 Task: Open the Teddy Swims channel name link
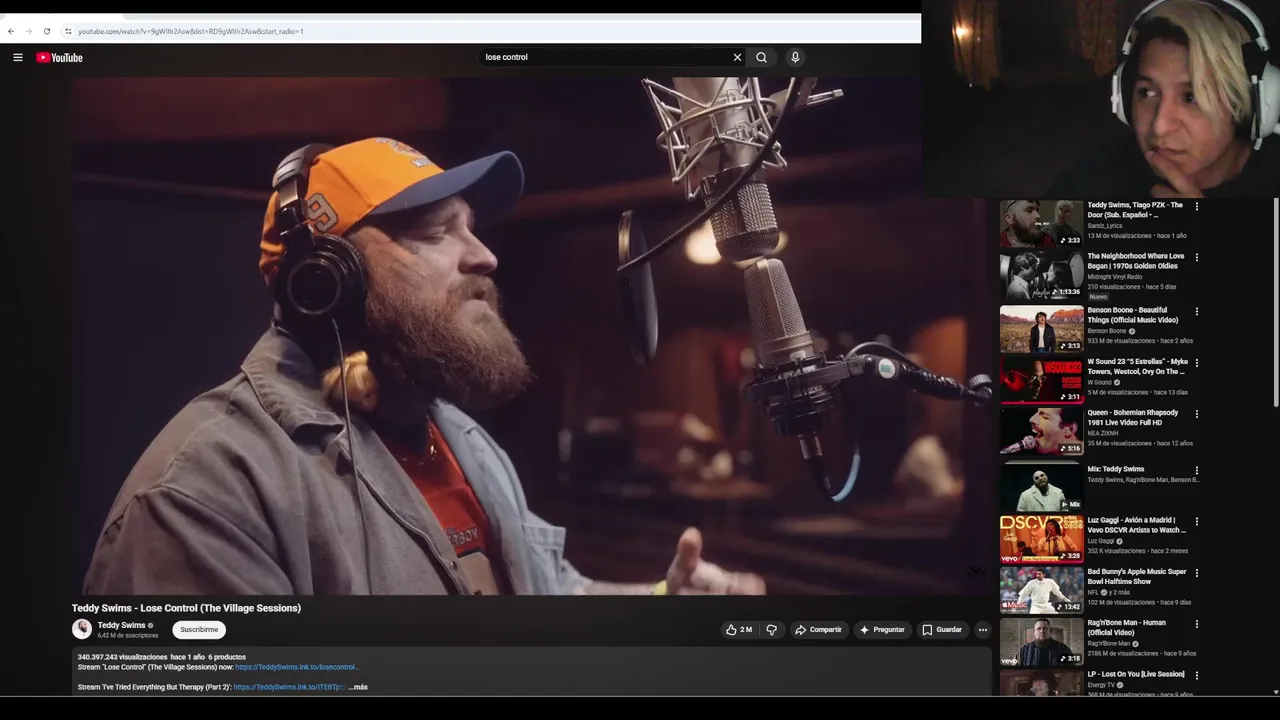coord(121,625)
